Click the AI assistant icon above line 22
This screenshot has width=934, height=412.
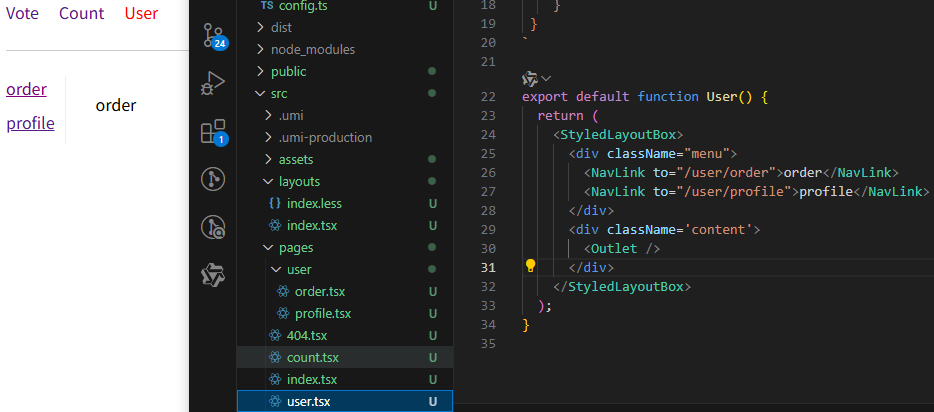(529, 78)
